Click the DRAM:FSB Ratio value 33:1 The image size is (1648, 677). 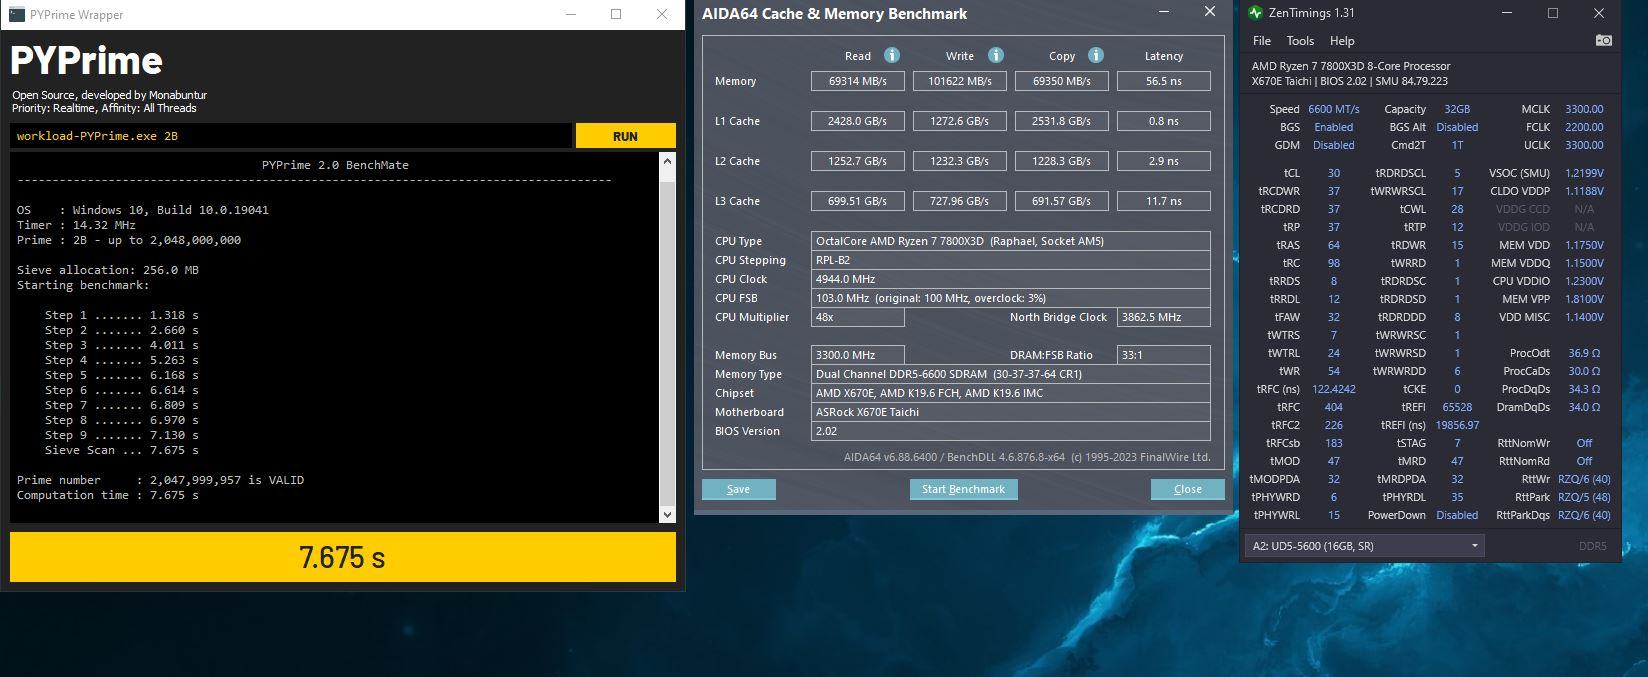(x=1164, y=355)
